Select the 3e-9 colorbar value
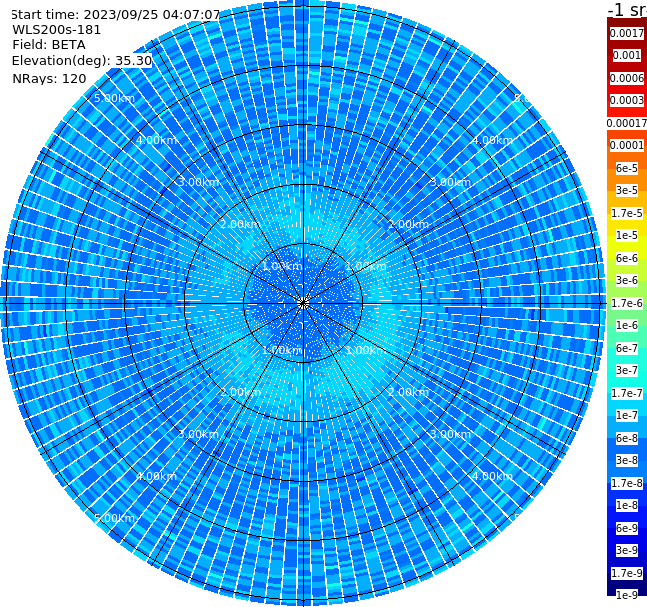The width and height of the screenshot is (647, 607). pyautogui.click(x=627, y=550)
